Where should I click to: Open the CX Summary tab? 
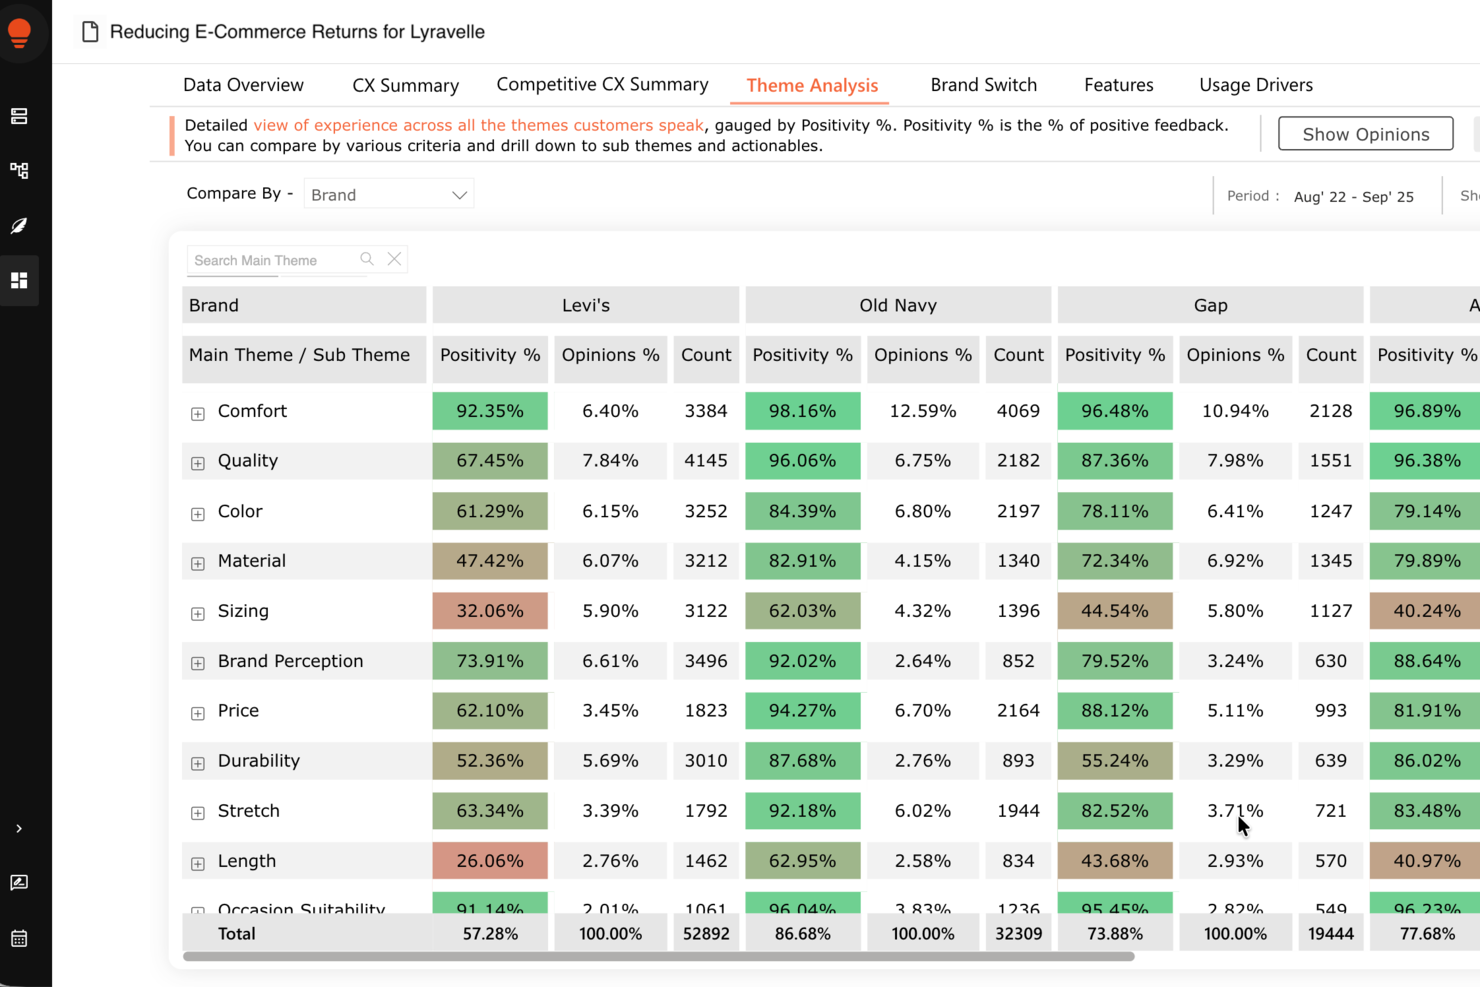[x=405, y=85]
